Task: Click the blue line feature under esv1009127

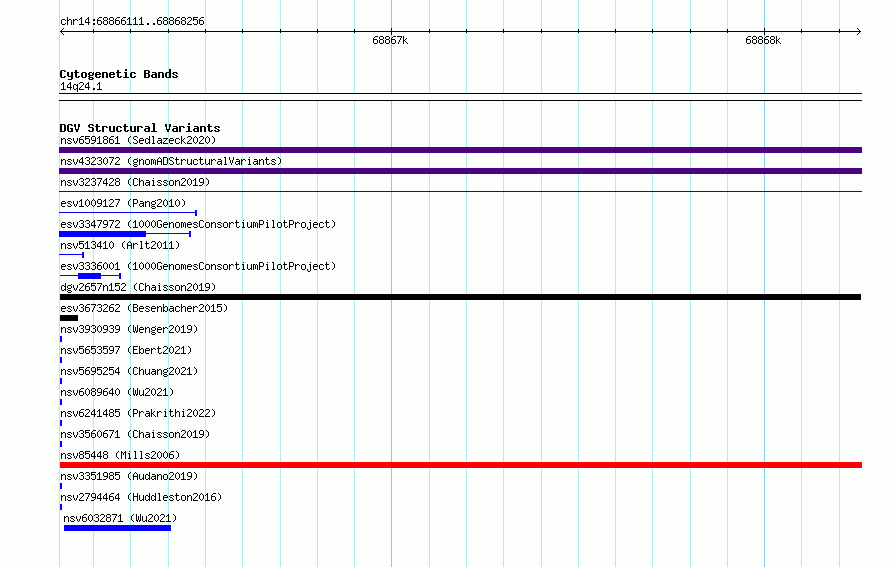Action: (128, 213)
